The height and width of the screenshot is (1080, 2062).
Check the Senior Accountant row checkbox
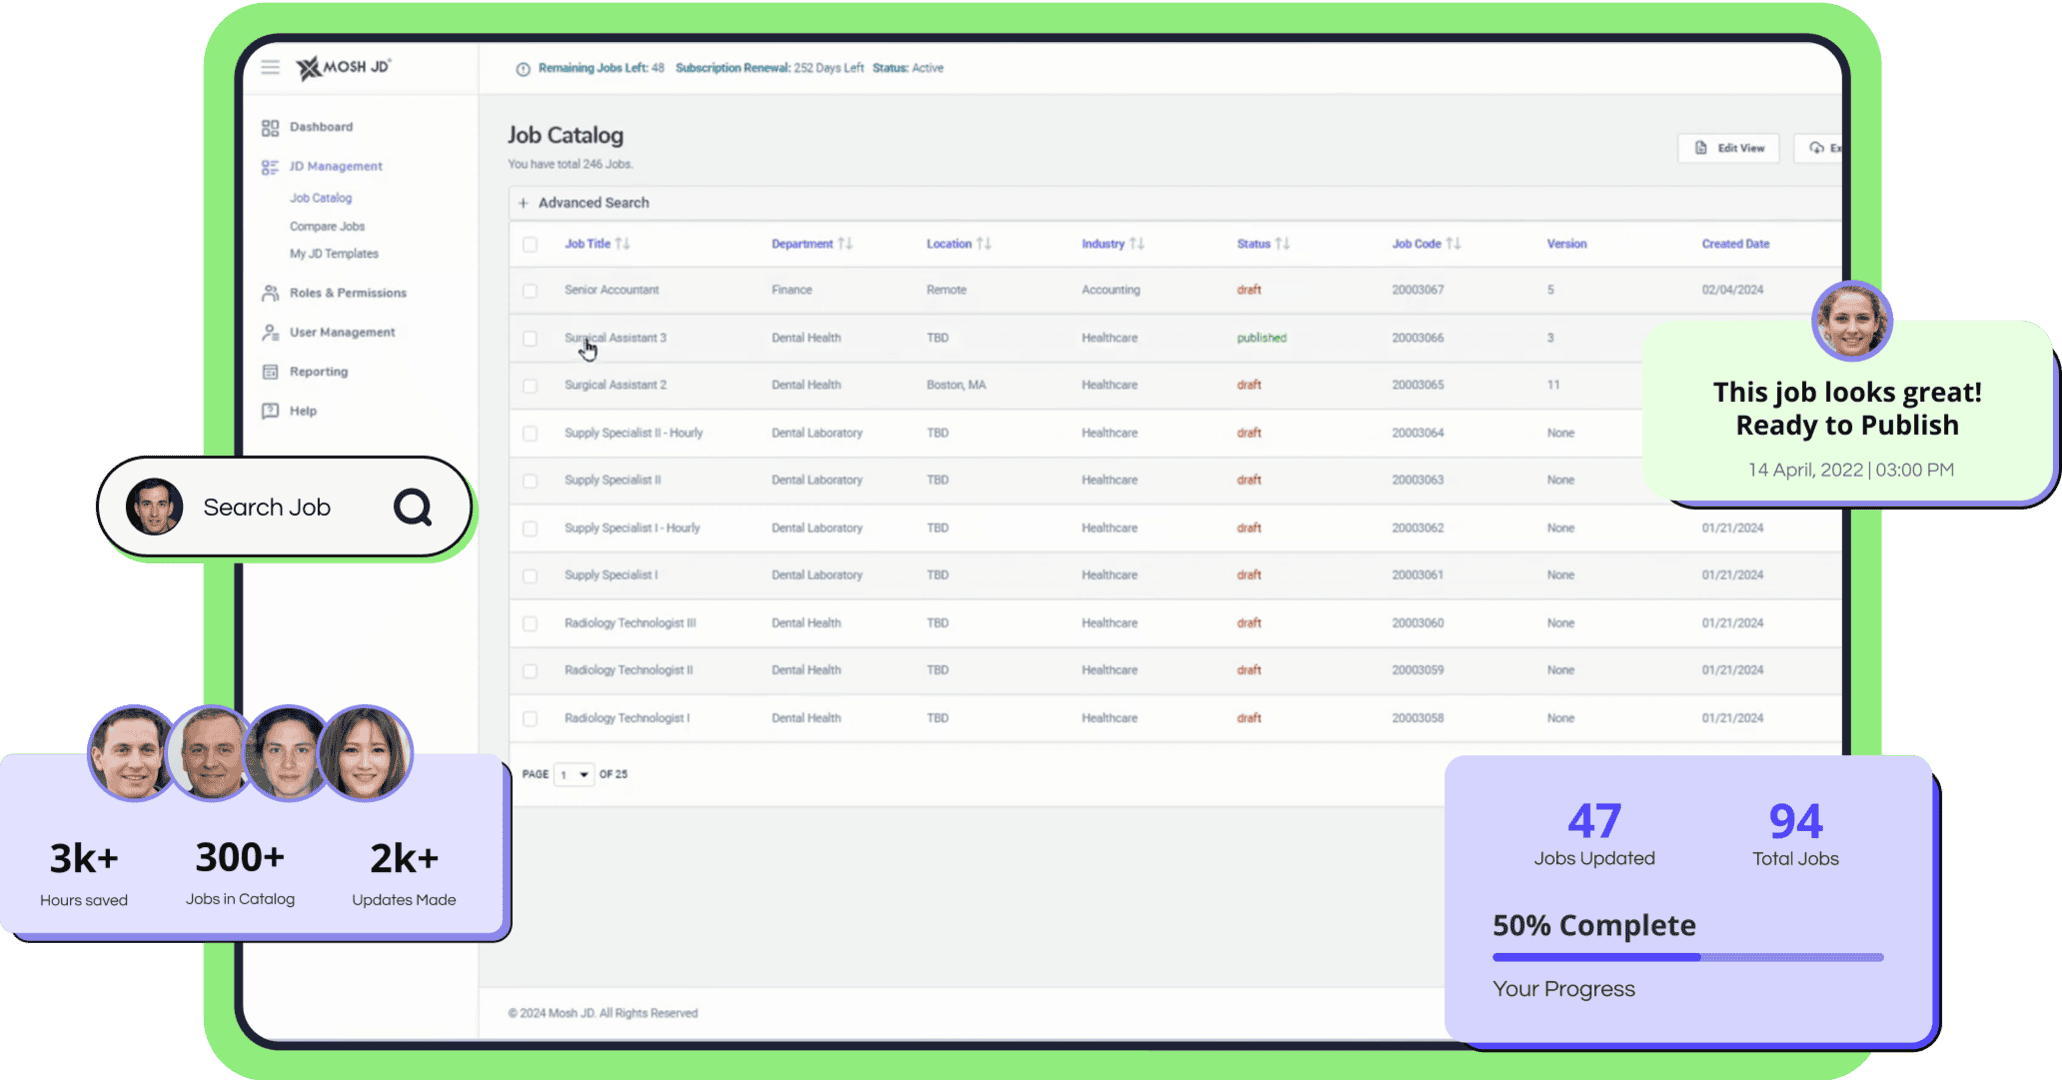tap(530, 291)
